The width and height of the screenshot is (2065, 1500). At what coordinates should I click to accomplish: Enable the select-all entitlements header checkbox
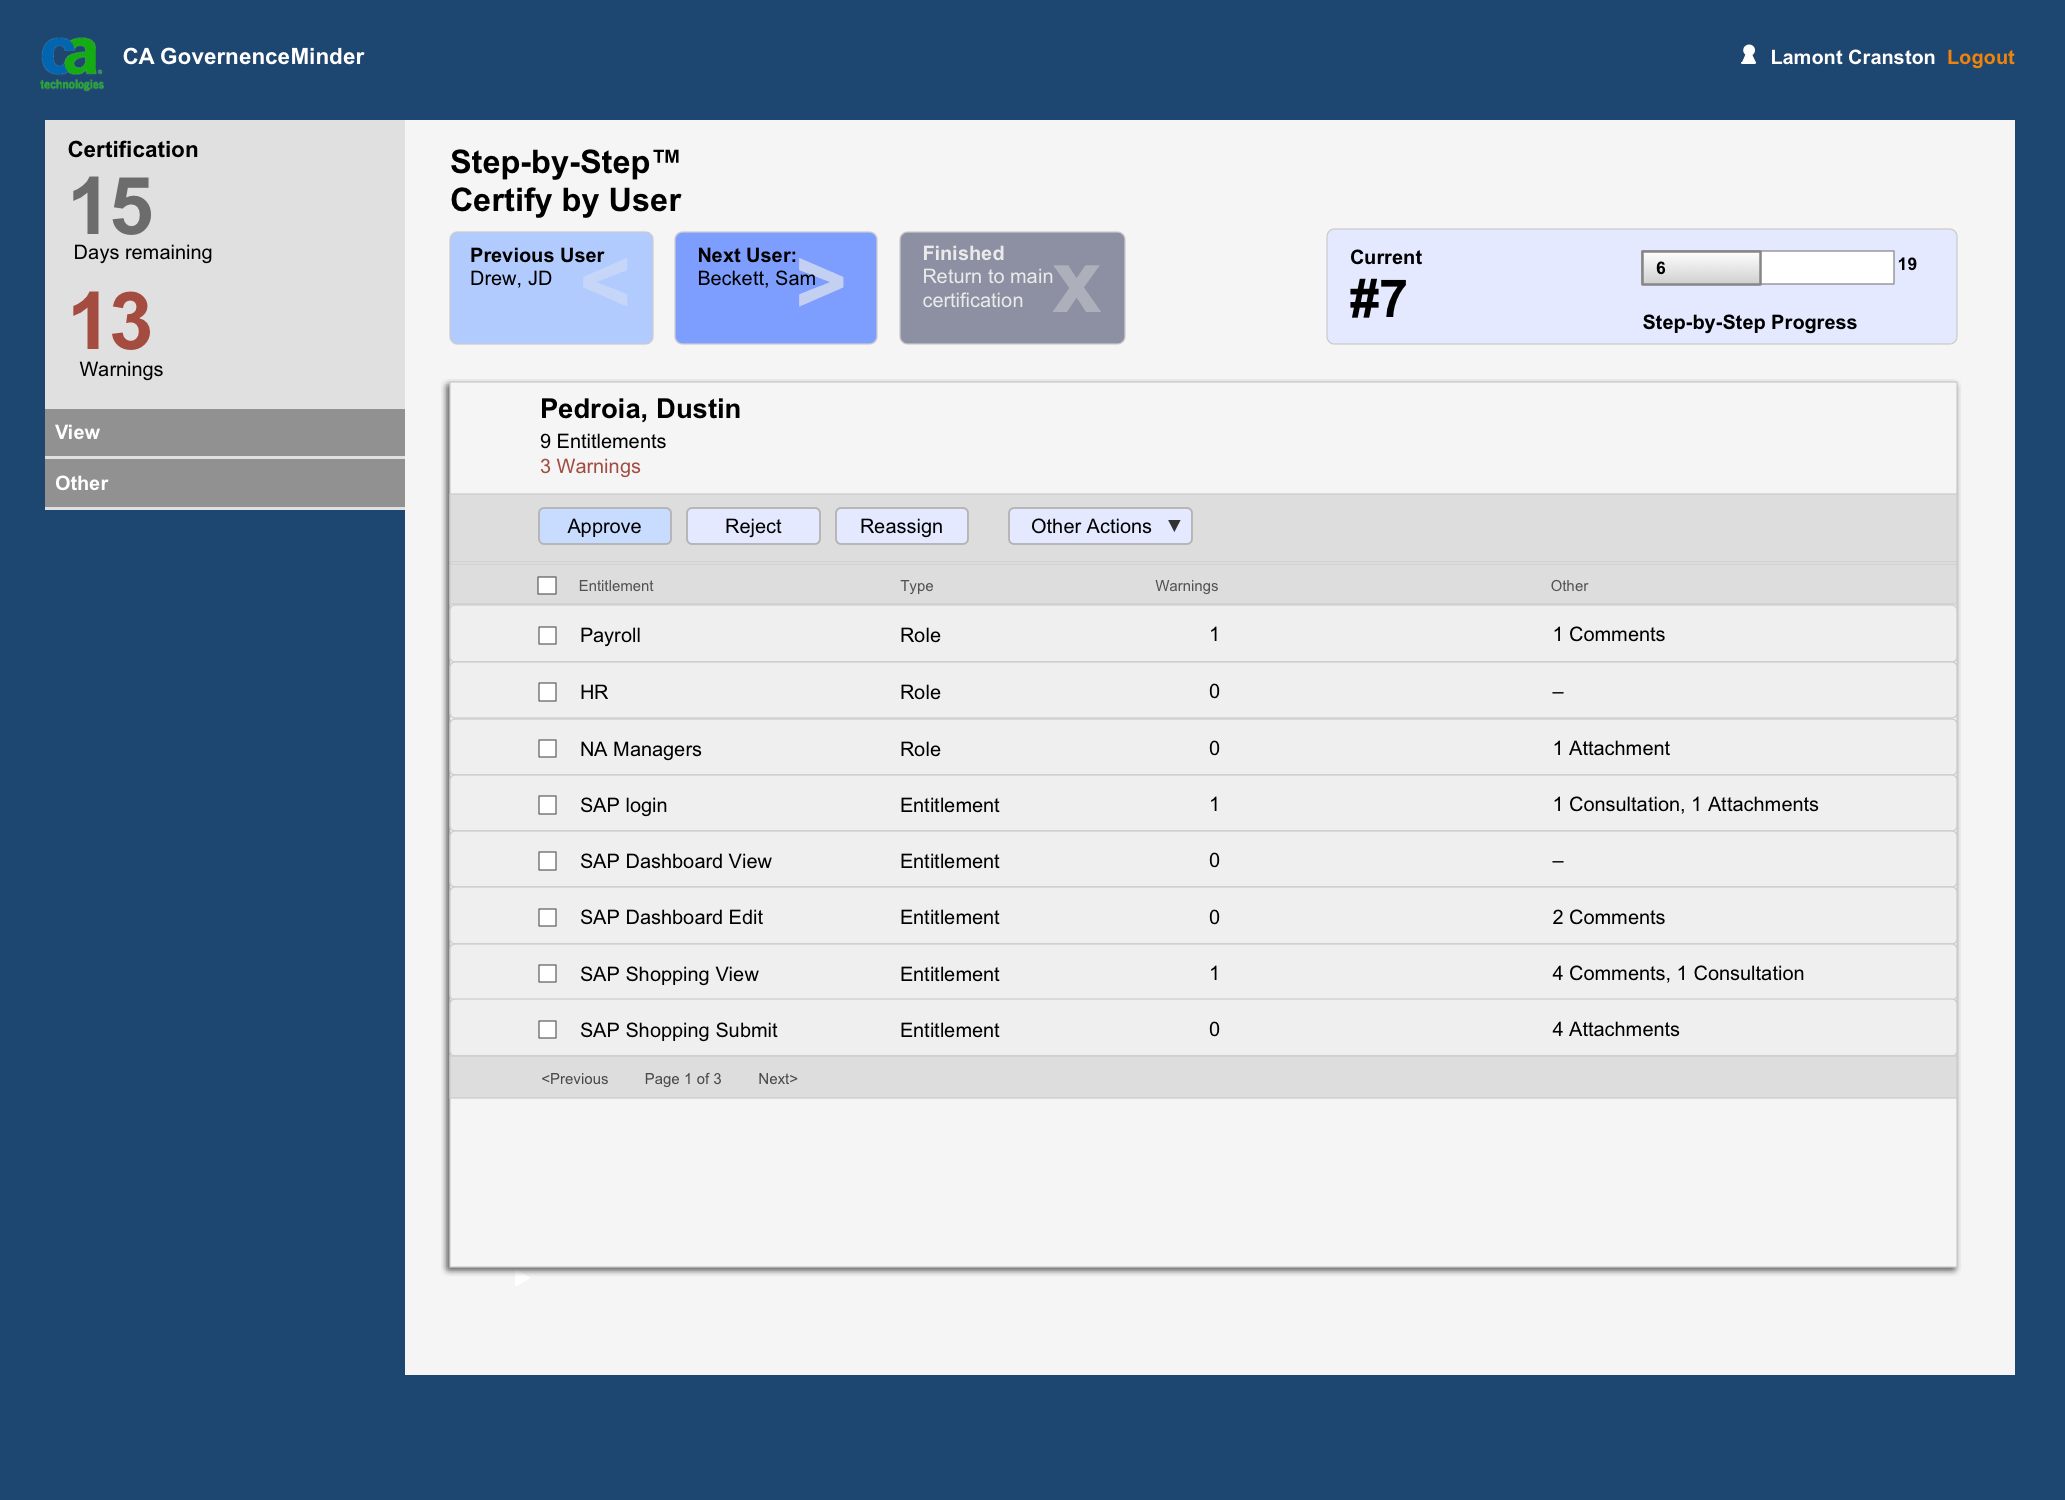tap(547, 585)
